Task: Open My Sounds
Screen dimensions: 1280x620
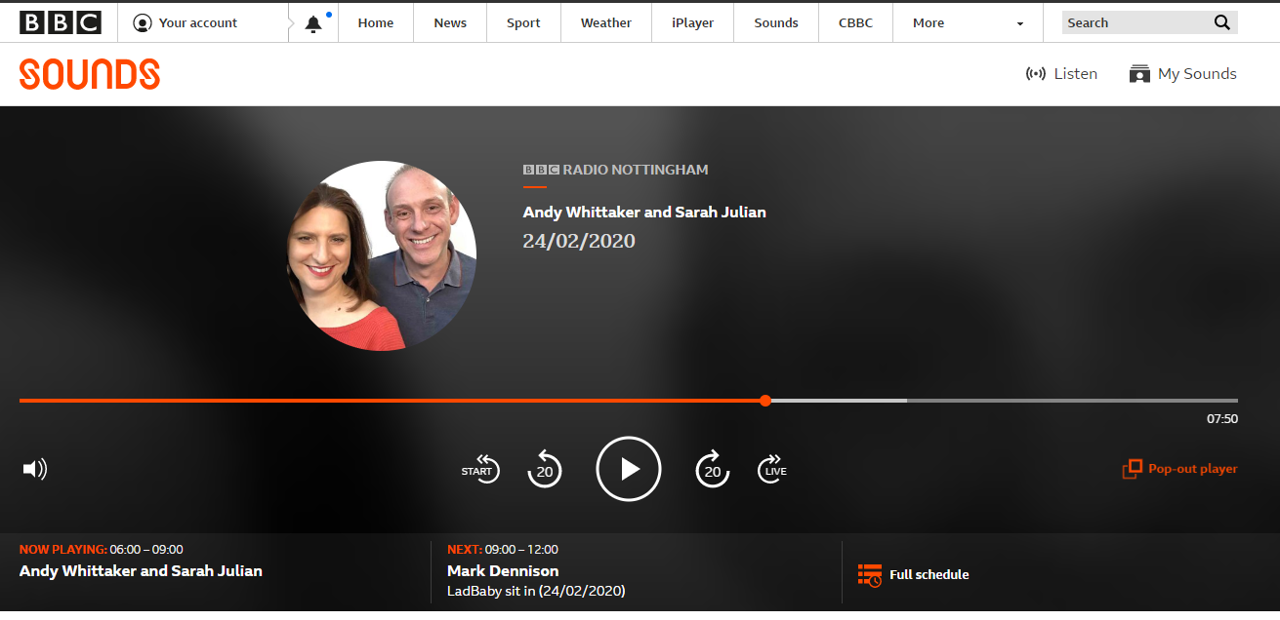Action: [x=1183, y=74]
